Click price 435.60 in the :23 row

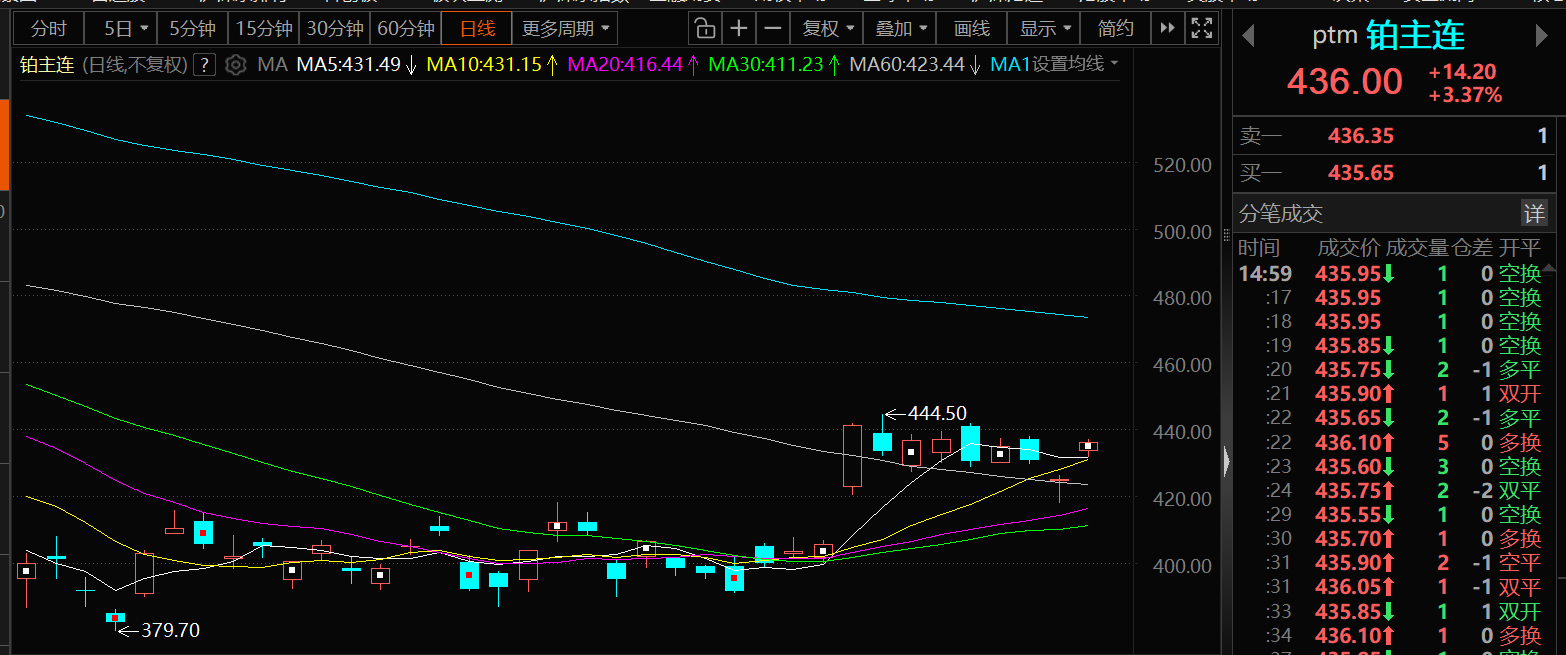(x=1348, y=466)
